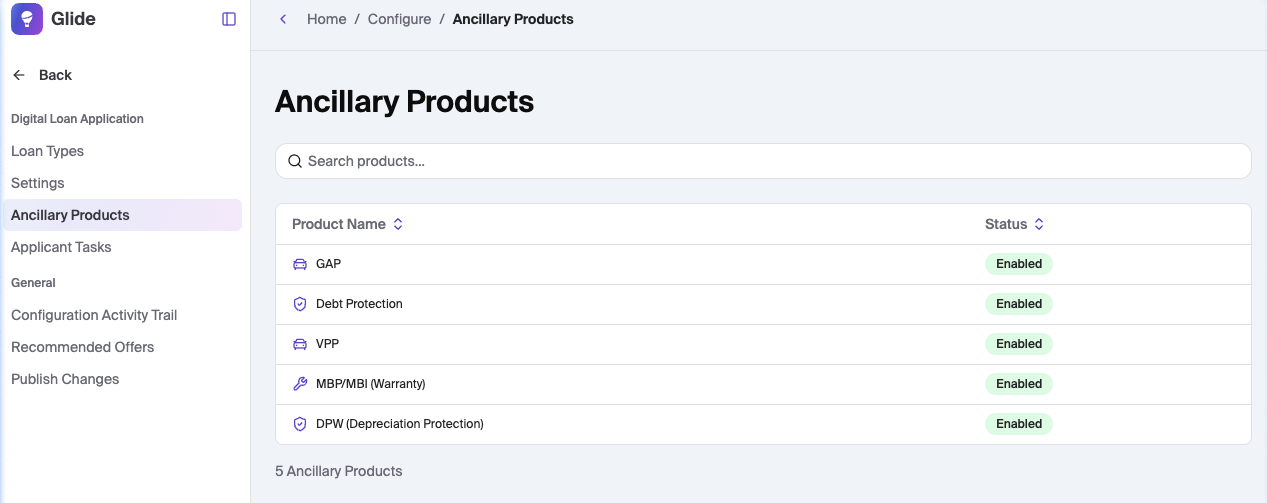
Task: Click the car icon next to GAP
Action: click(x=300, y=264)
